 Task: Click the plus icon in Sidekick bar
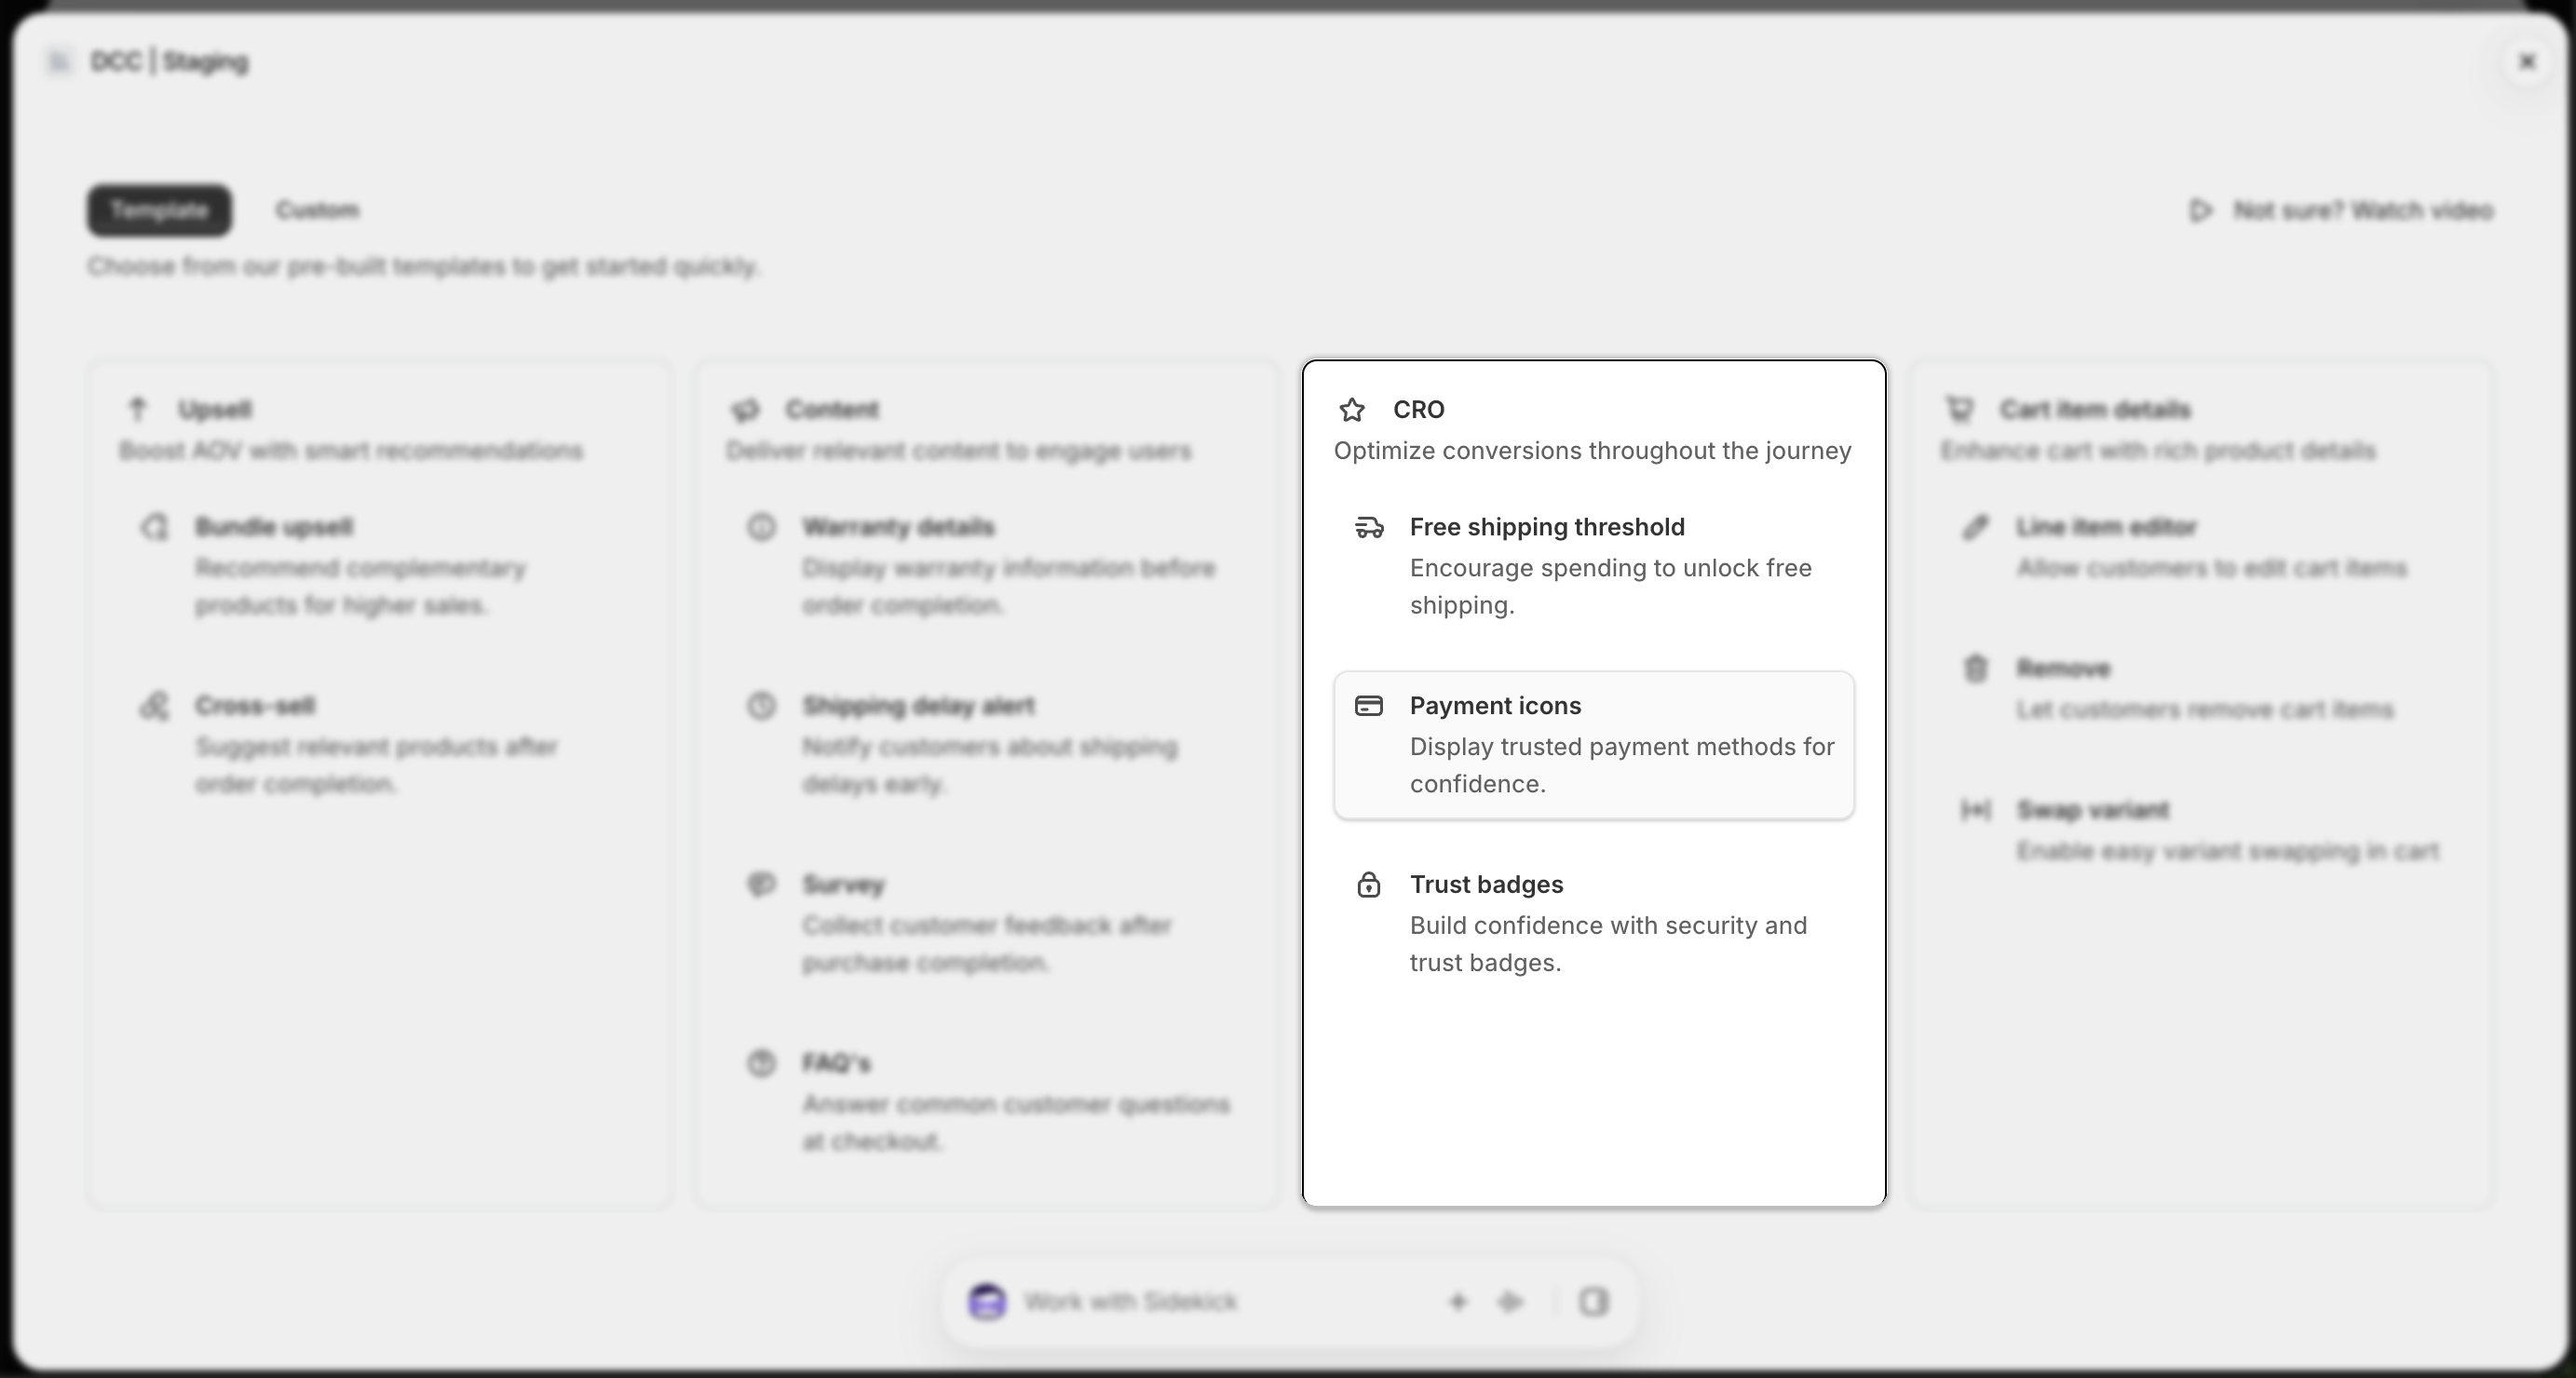pos(1458,1302)
